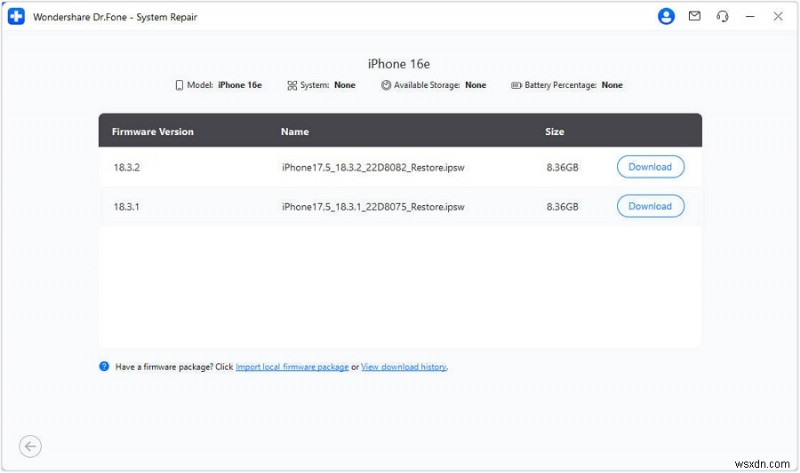The height and width of the screenshot is (473, 800).
Task: Open the headset support icon
Action: pyautogui.click(x=722, y=17)
